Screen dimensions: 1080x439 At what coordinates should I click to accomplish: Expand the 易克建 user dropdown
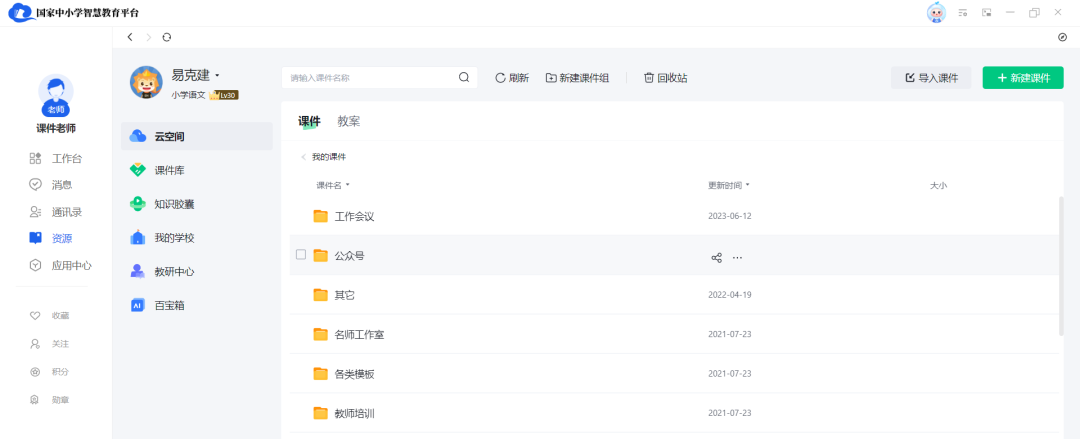(217, 75)
